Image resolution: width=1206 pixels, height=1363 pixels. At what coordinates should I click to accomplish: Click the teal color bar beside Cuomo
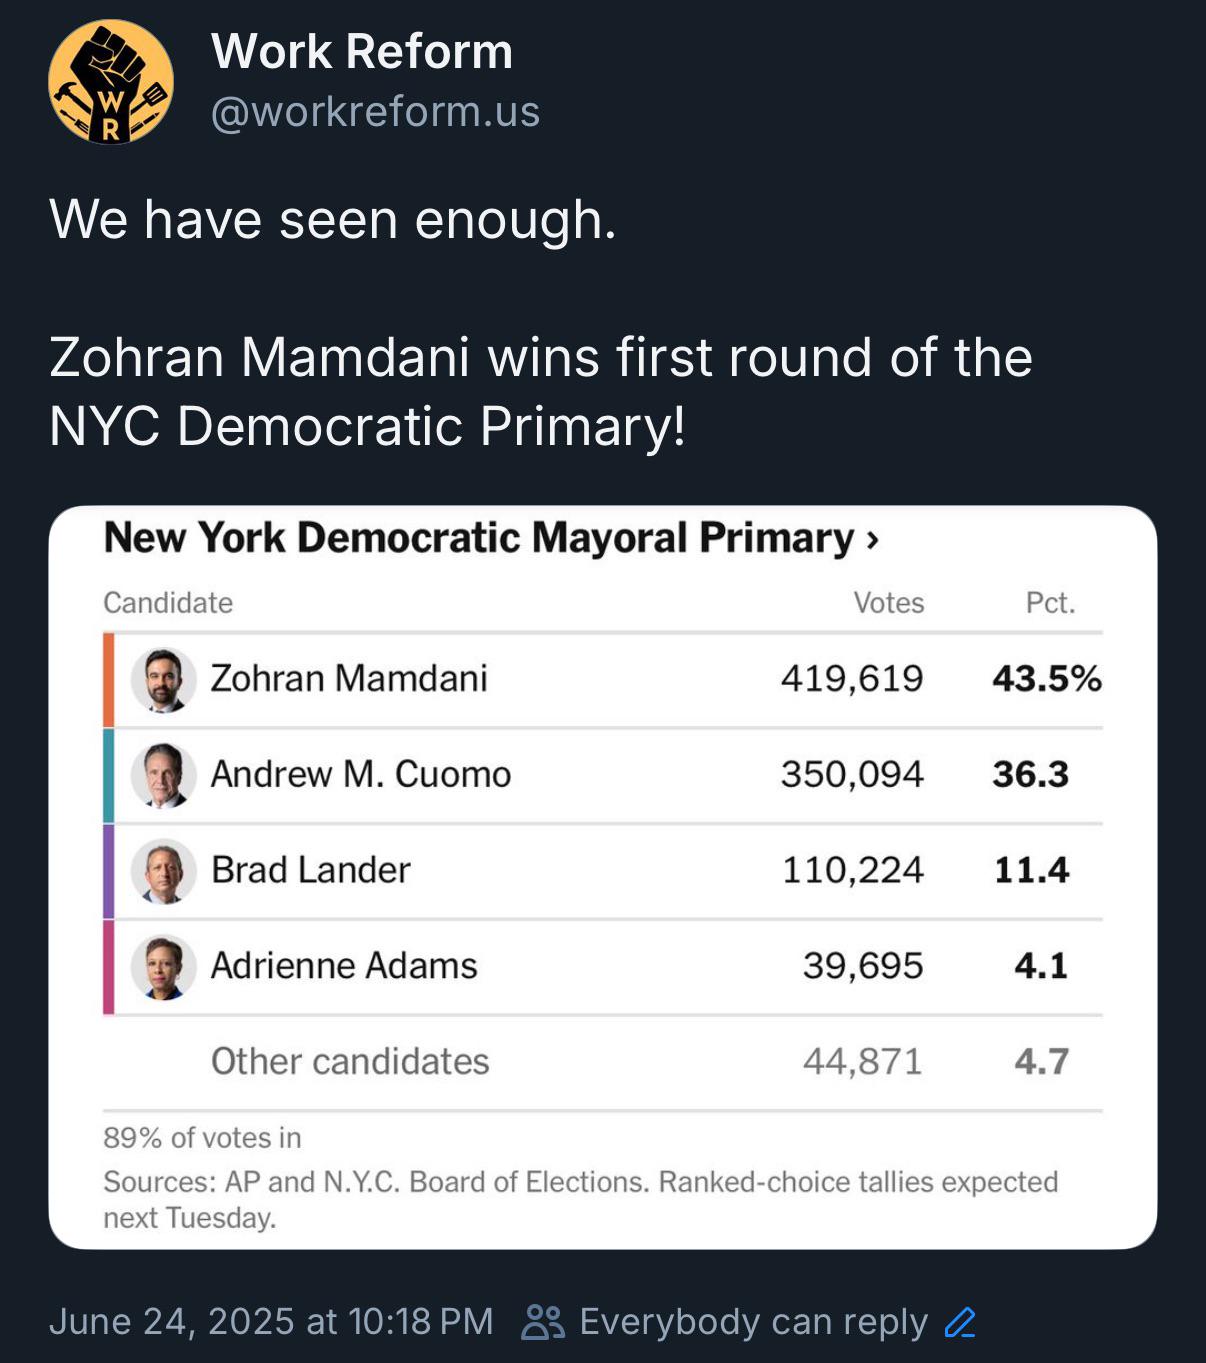click(108, 776)
